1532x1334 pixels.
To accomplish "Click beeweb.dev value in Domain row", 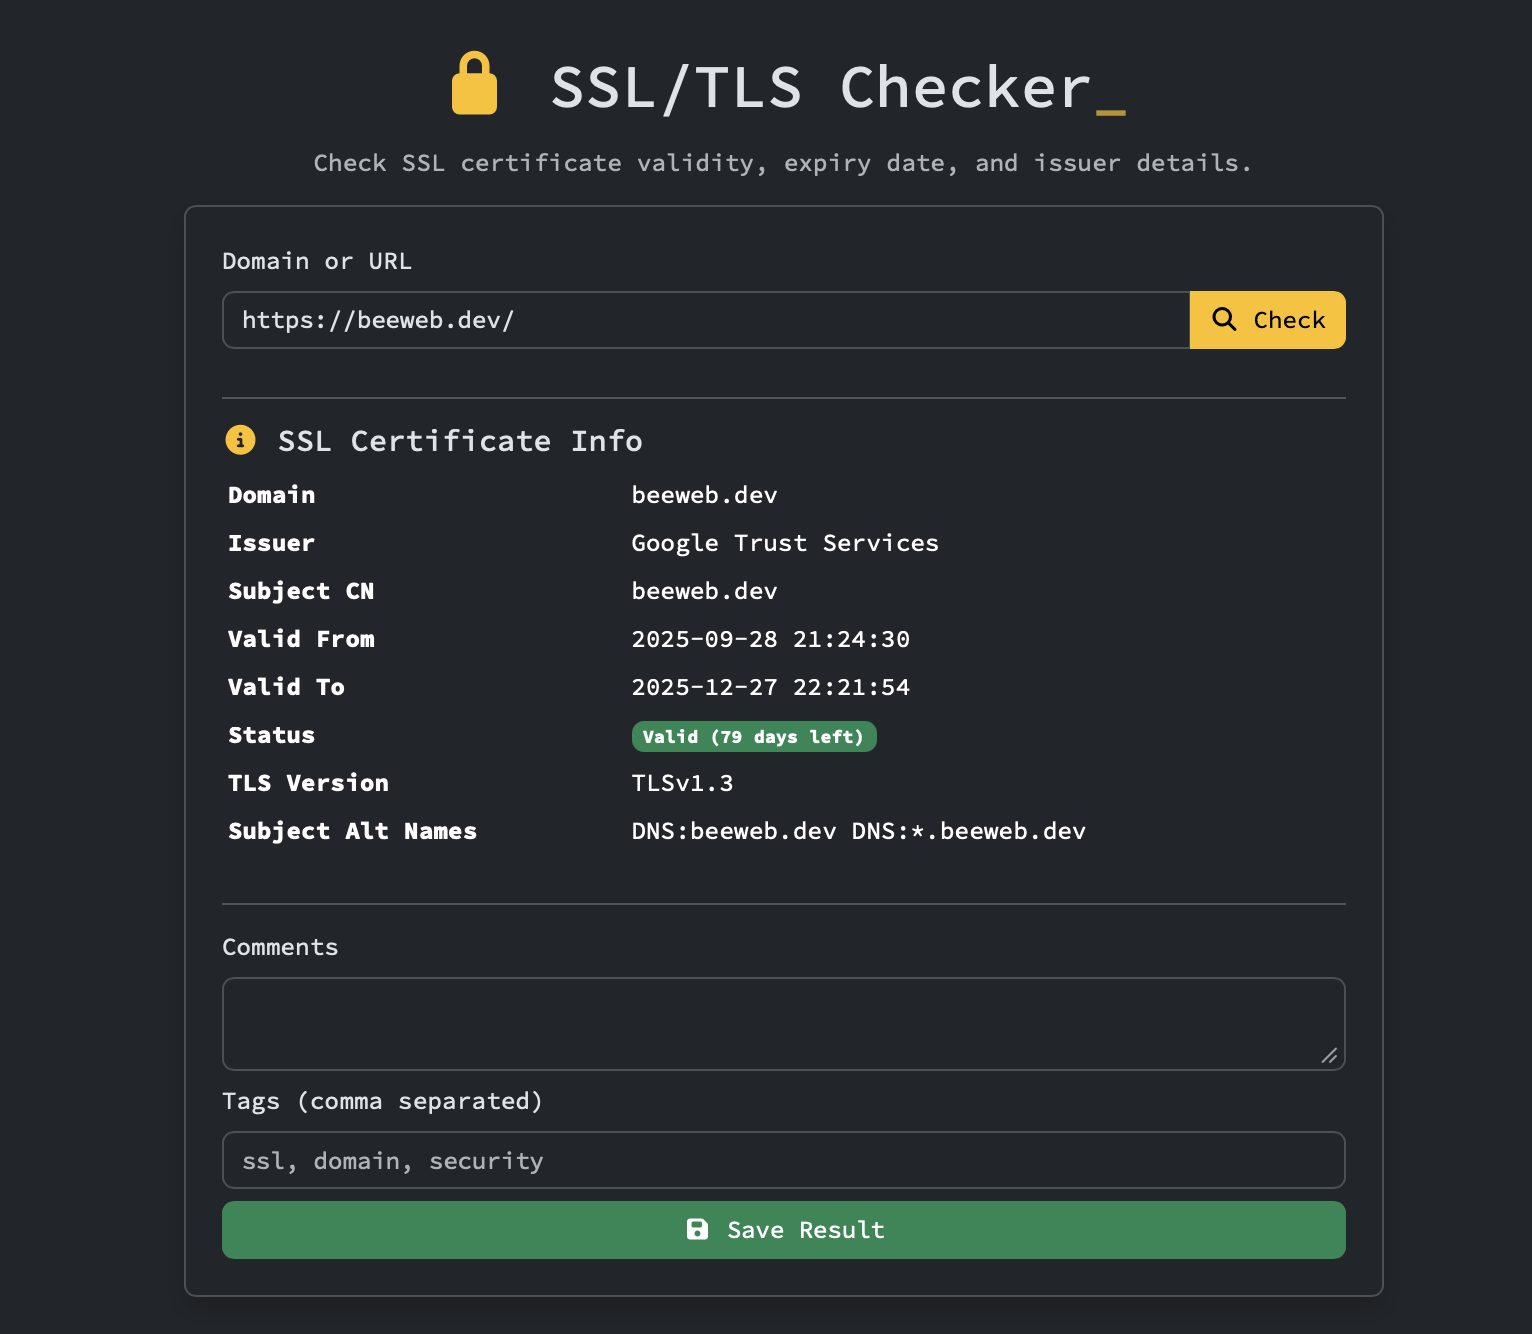I will [x=705, y=495].
